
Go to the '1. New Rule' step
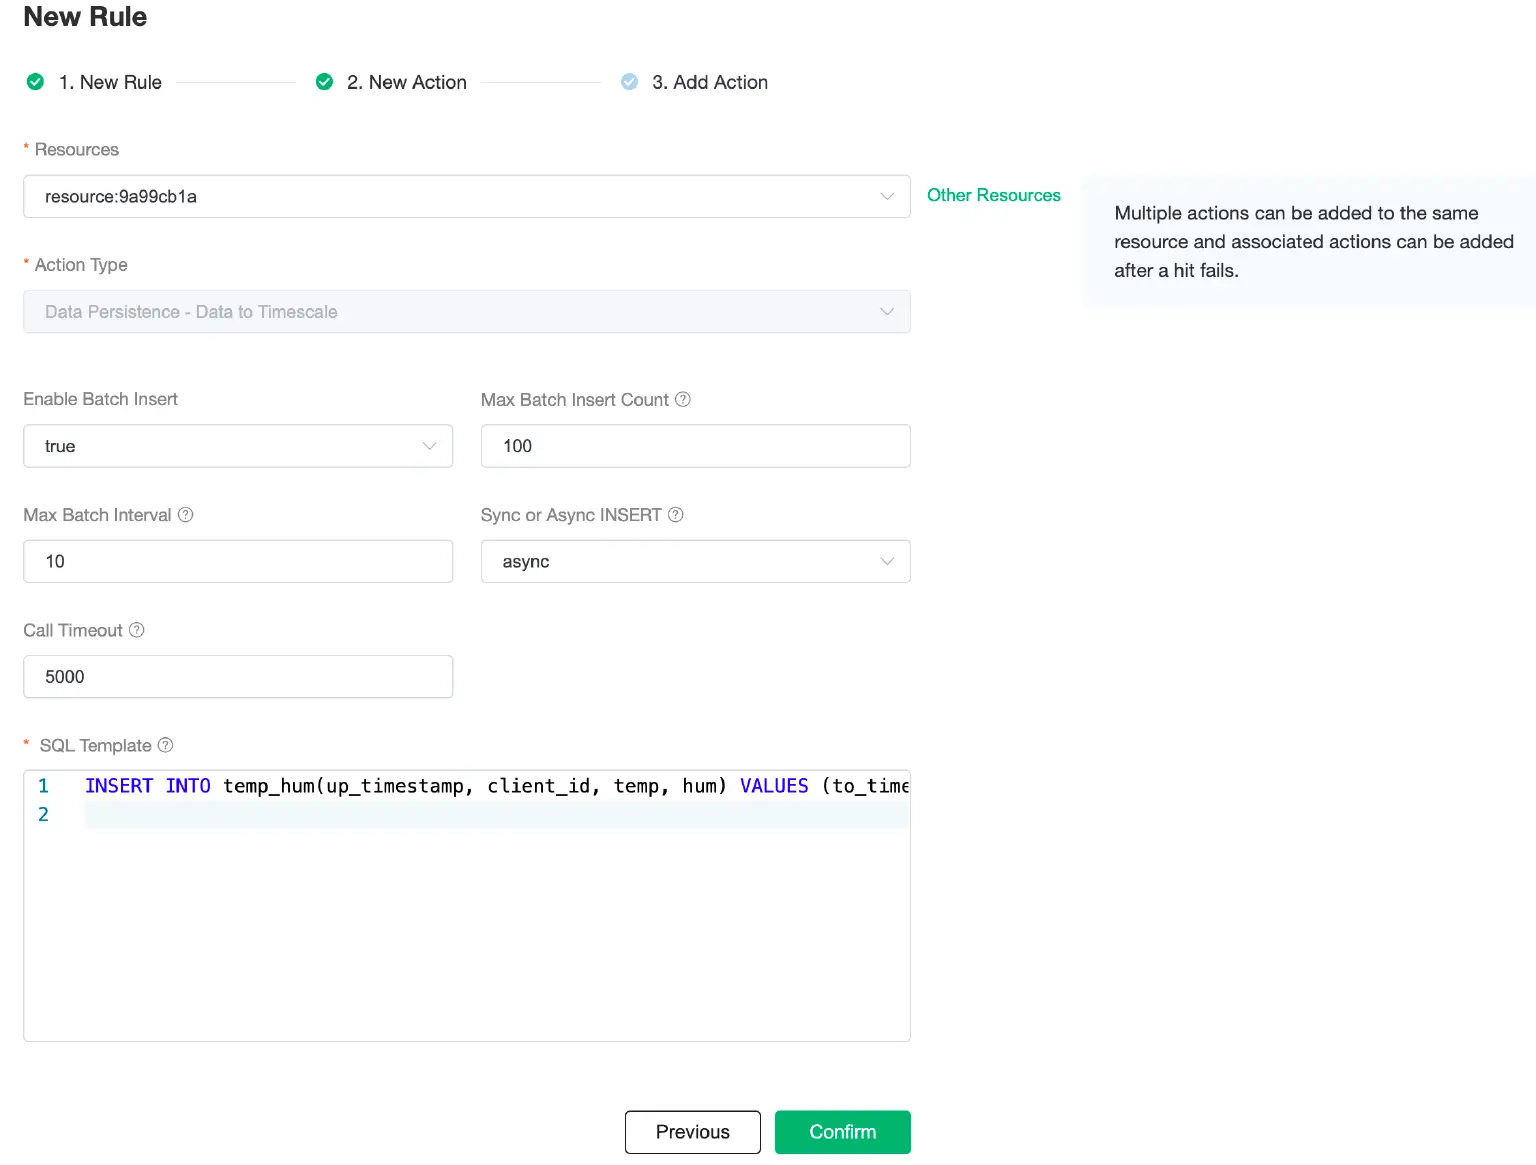pyautogui.click(x=110, y=82)
